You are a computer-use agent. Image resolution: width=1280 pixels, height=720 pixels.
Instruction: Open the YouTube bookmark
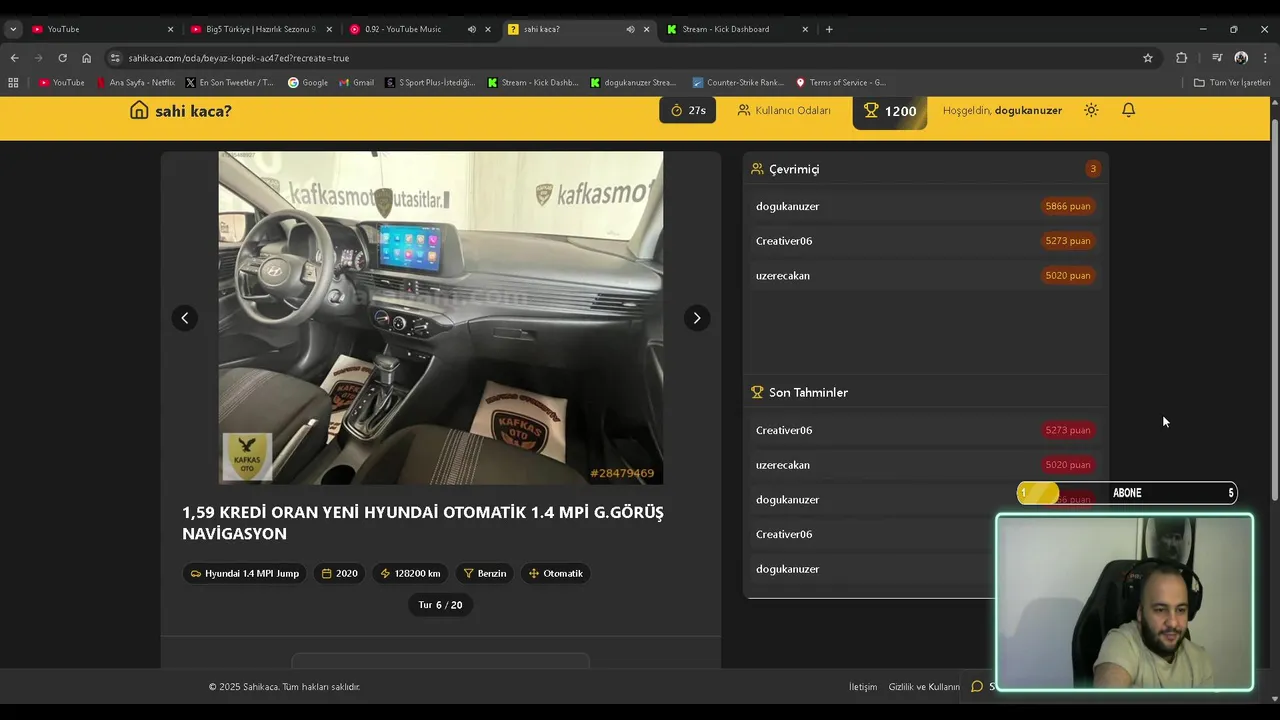pos(62,83)
